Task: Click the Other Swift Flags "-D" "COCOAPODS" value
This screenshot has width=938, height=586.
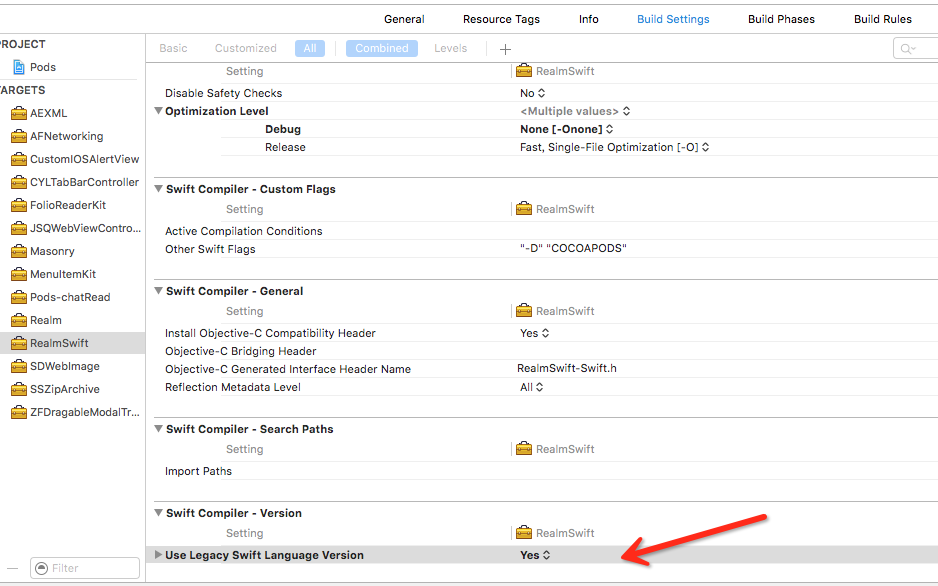Action: pyautogui.click(x=573, y=248)
